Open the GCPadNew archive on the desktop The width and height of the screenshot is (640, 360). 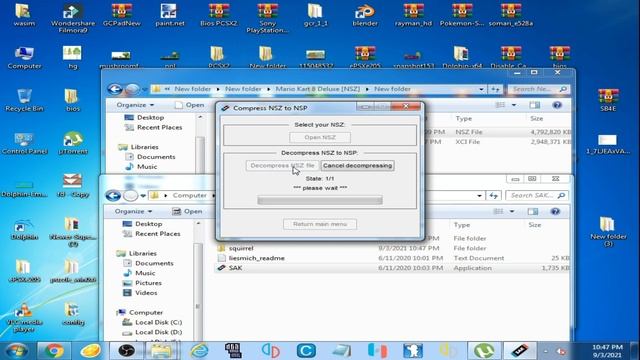click(x=122, y=15)
